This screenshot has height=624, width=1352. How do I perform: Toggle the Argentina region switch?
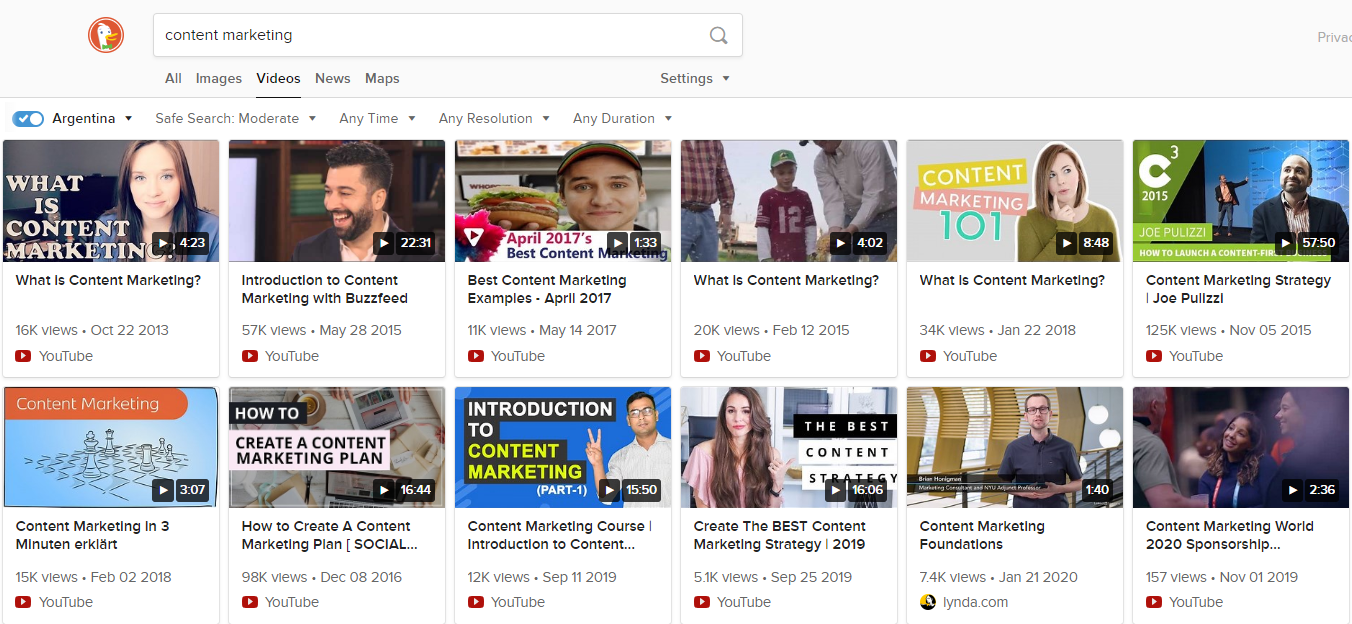(x=28, y=118)
